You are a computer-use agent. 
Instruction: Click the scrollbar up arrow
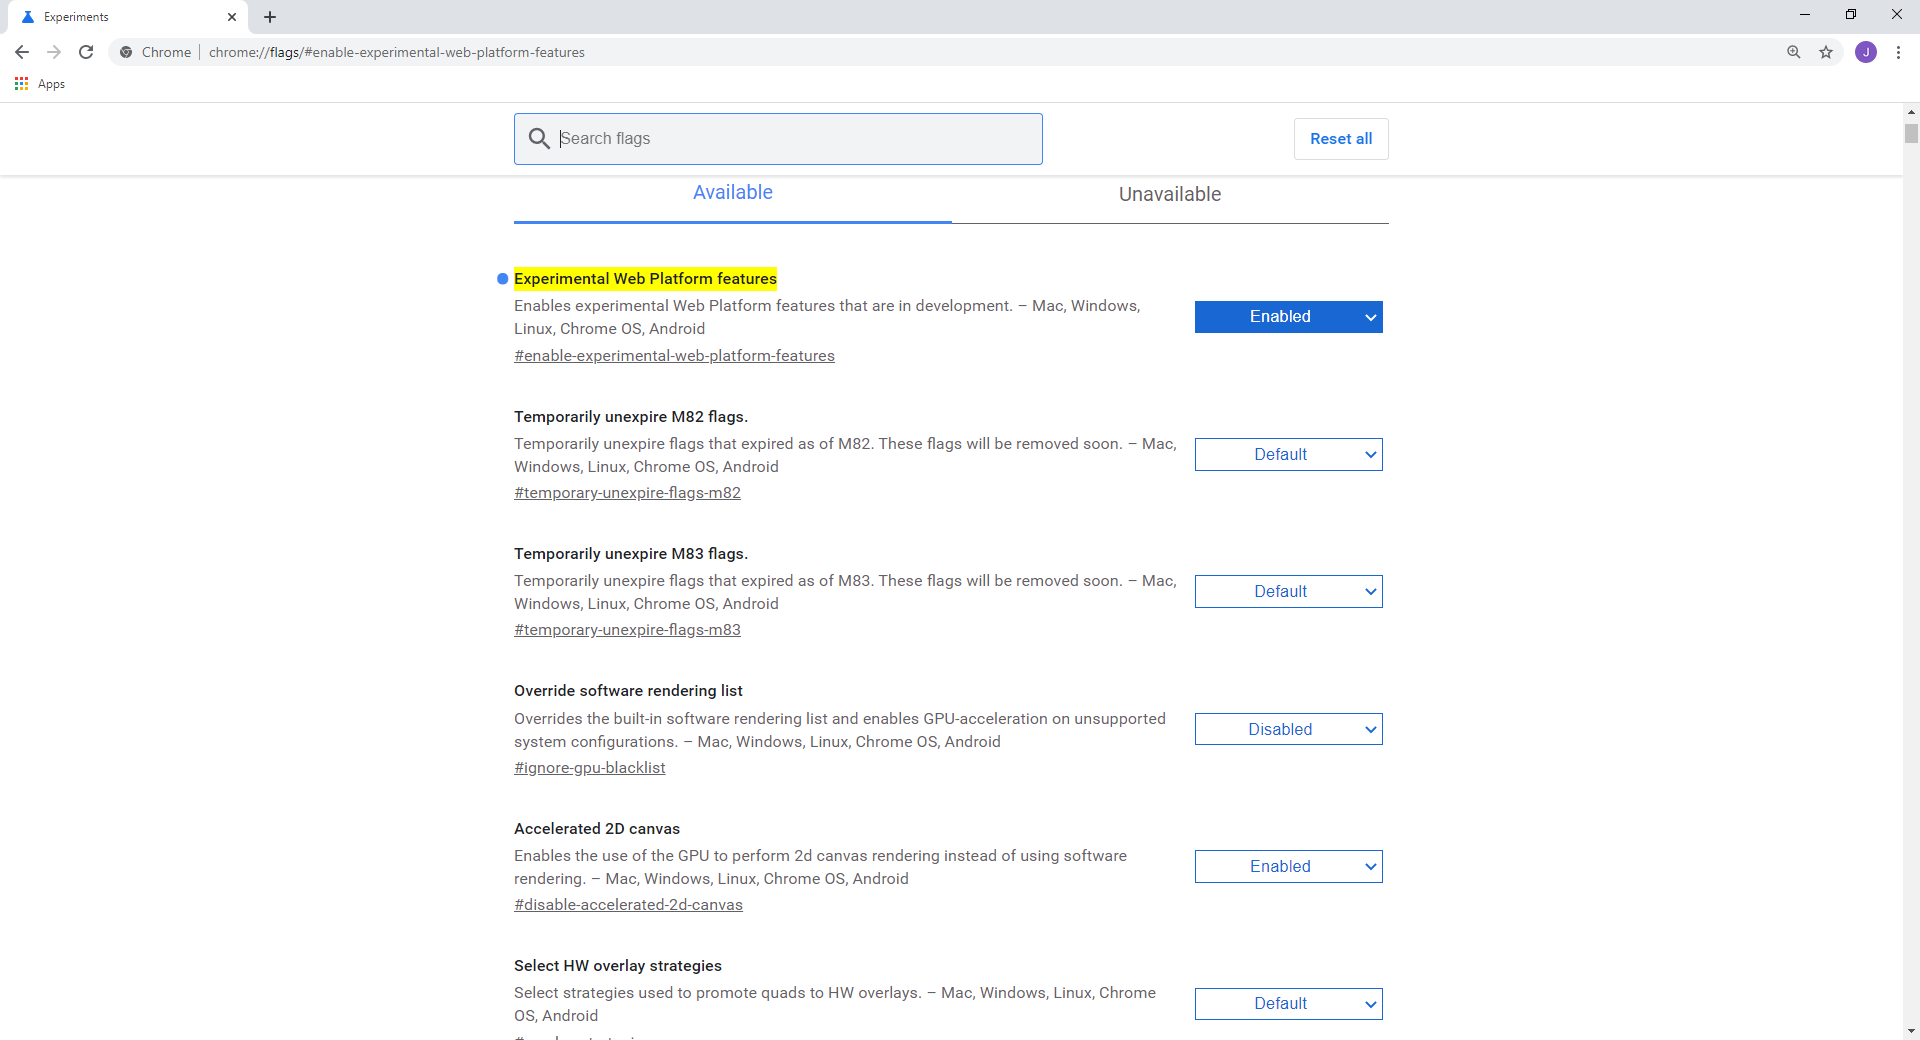point(1911,111)
